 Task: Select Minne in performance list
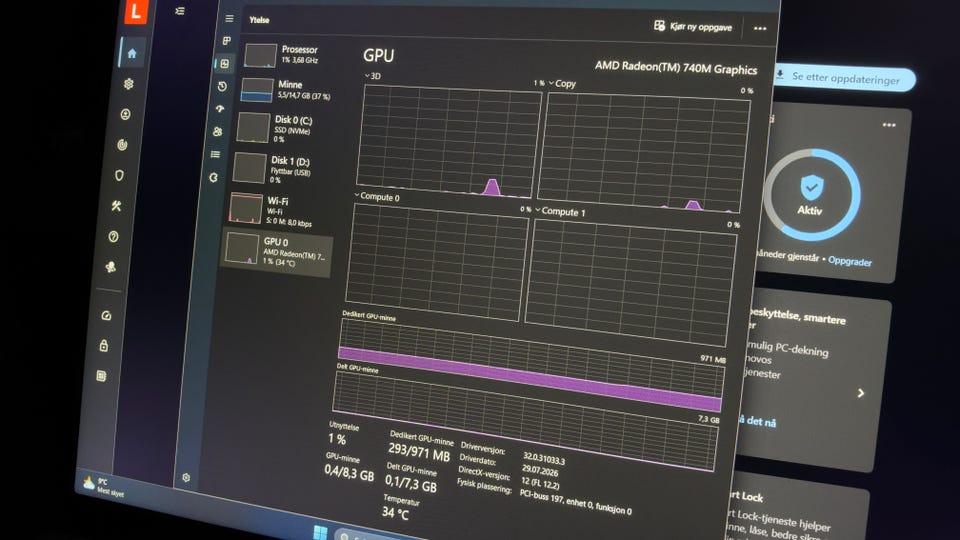pos(287,90)
